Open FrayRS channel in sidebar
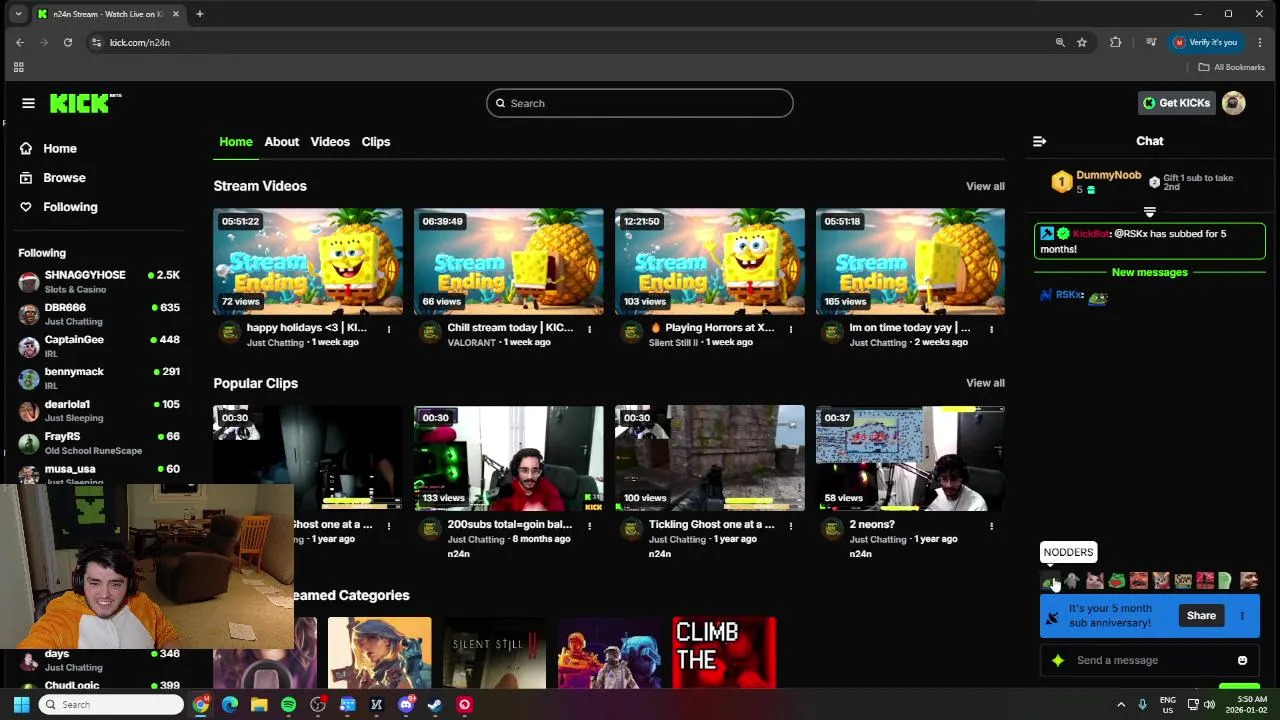The height and width of the screenshot is (720, 1280). pyautogui.click(x=98, y=443)
